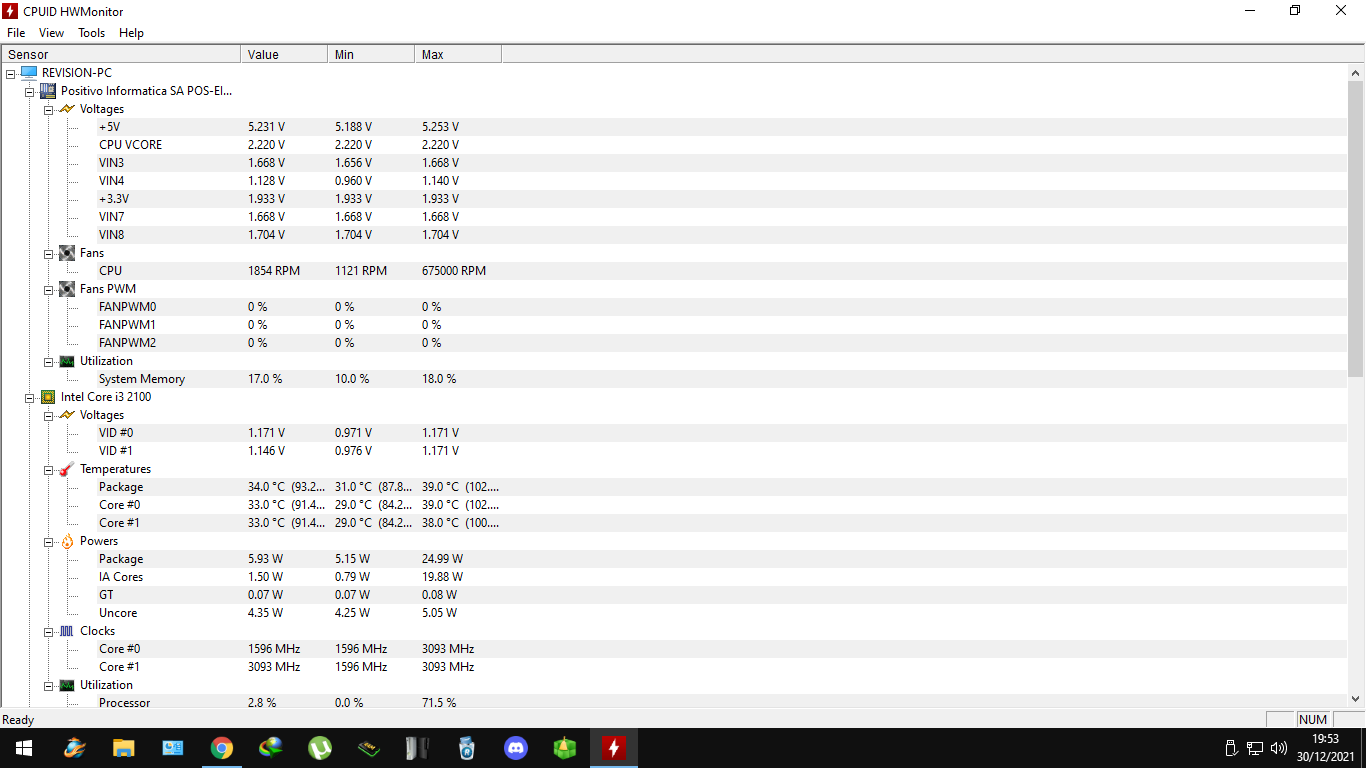Viewport: 1366px width, 768px height.
Task: Select the CPU VCORE voltage row
Action: 673,145
